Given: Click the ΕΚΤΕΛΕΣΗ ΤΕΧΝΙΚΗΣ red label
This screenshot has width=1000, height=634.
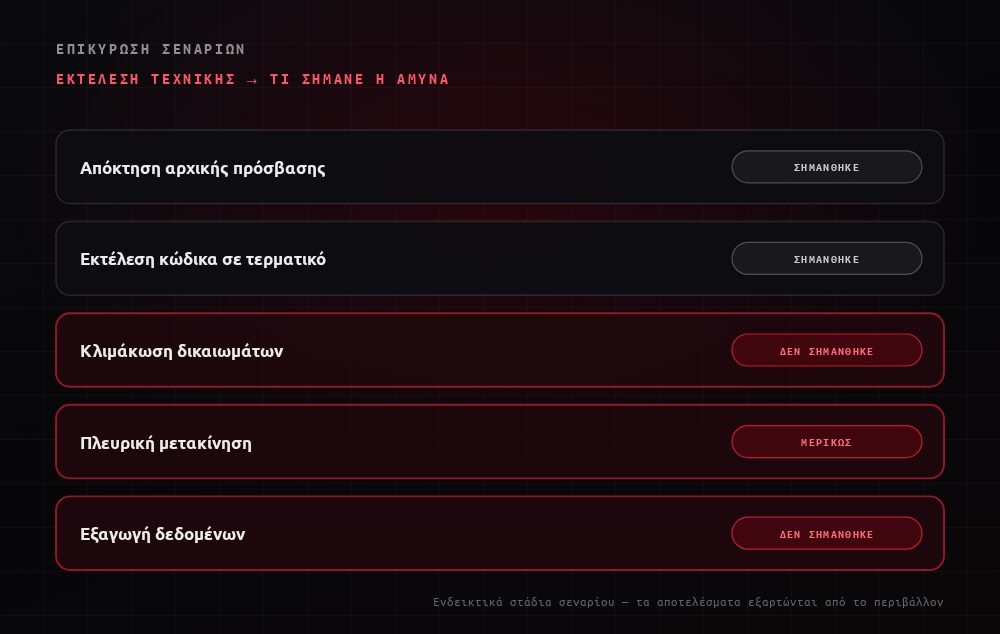Looking at the screenshot, I should [146, 79].
